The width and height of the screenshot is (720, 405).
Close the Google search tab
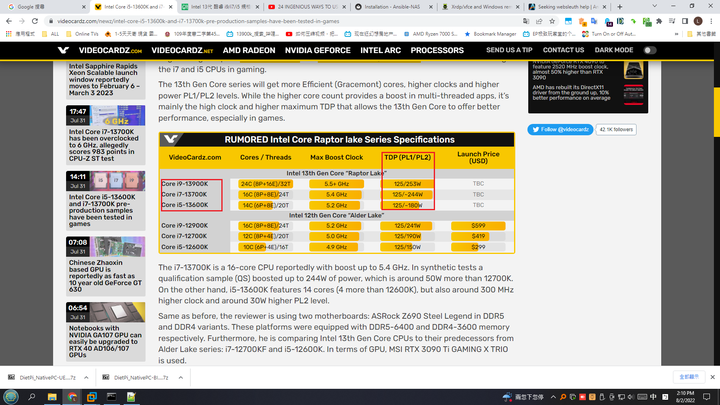pos(84,7)
